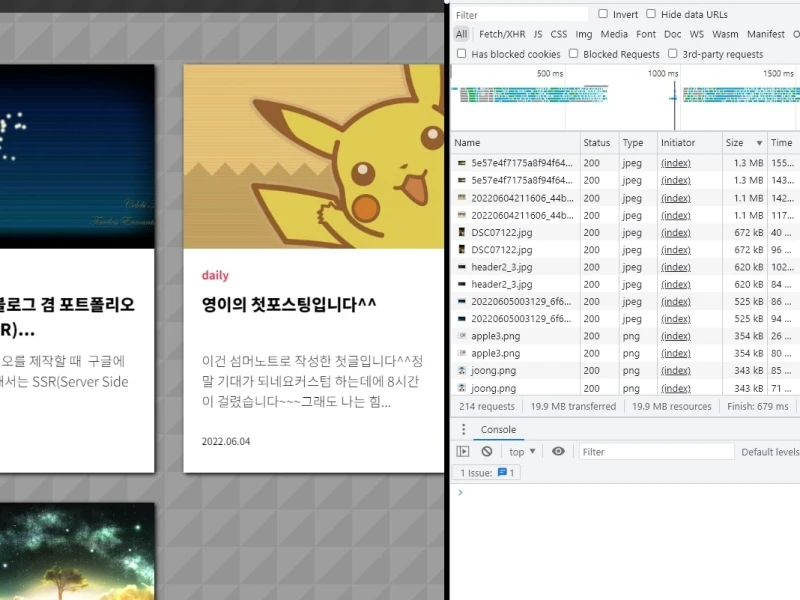Open the (index) initiator in 20220605003129 row with time 94
Screen dimensions: 800x600
[676, 319]
